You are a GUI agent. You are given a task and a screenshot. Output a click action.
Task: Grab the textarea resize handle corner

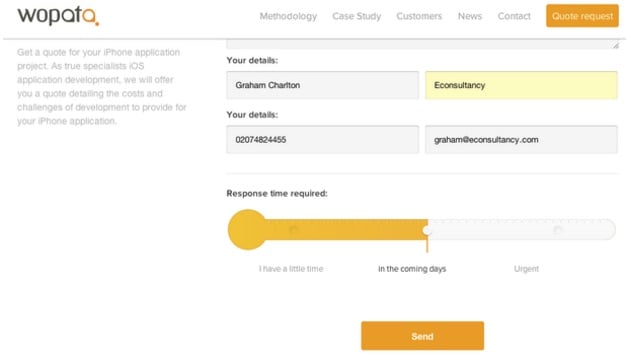[x=616, y=46]
